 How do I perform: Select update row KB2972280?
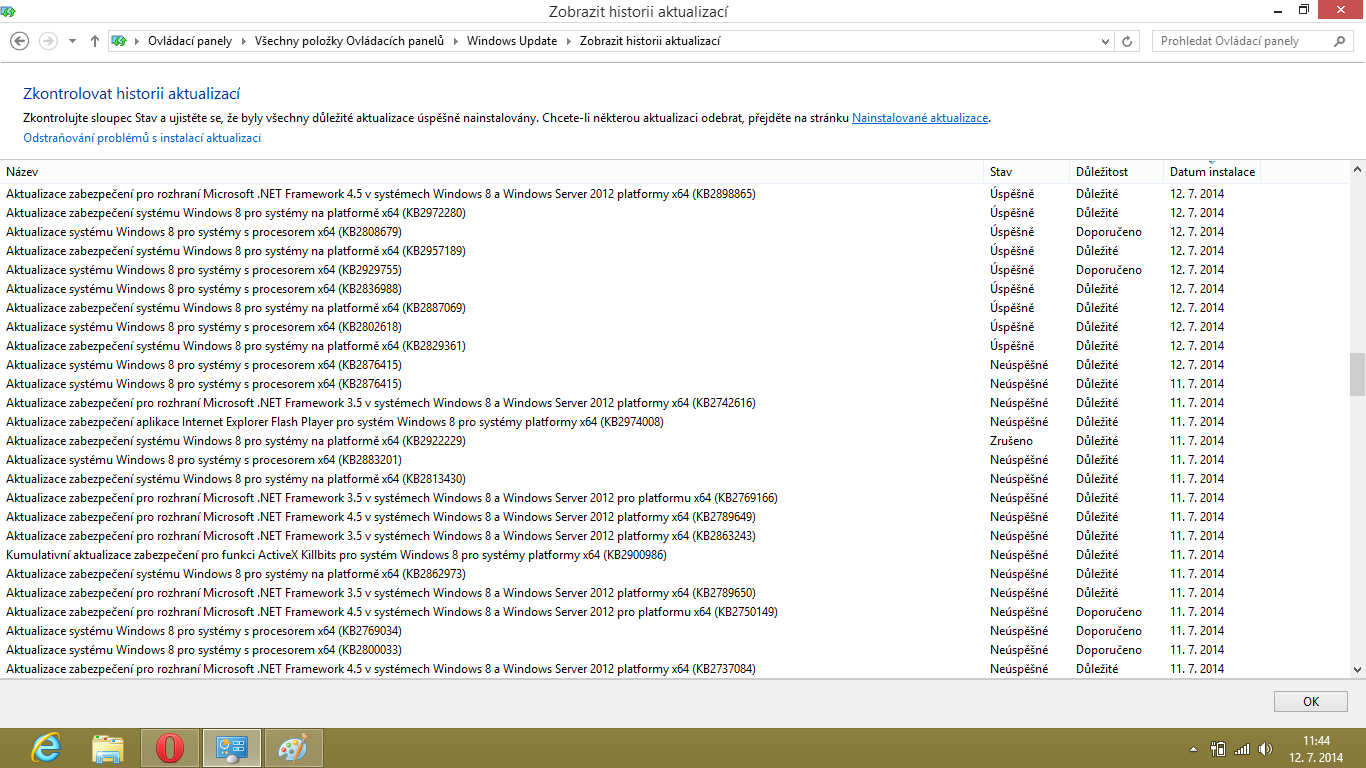click(674, 213)
